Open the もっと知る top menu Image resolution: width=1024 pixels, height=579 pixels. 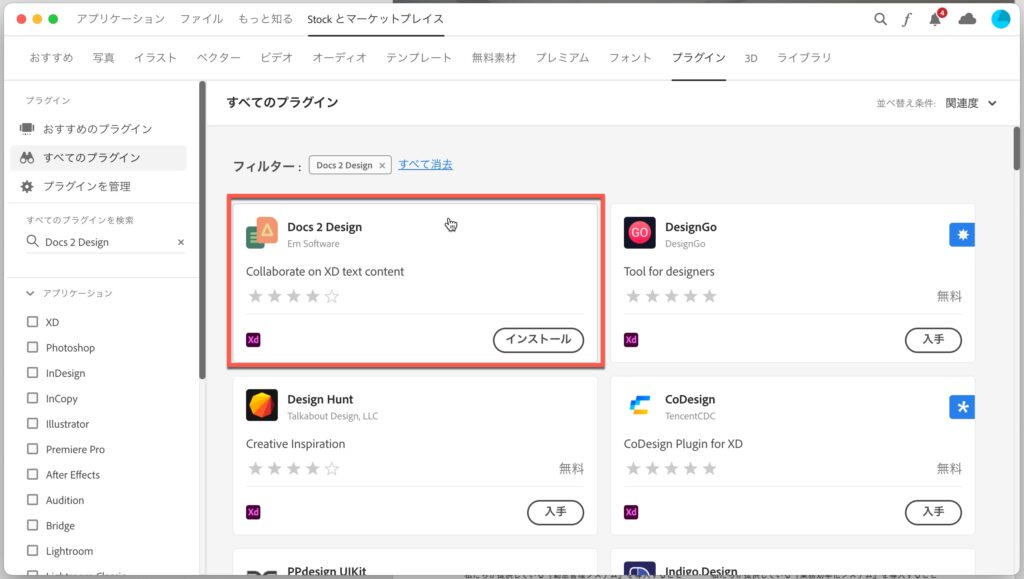point(265,19)
